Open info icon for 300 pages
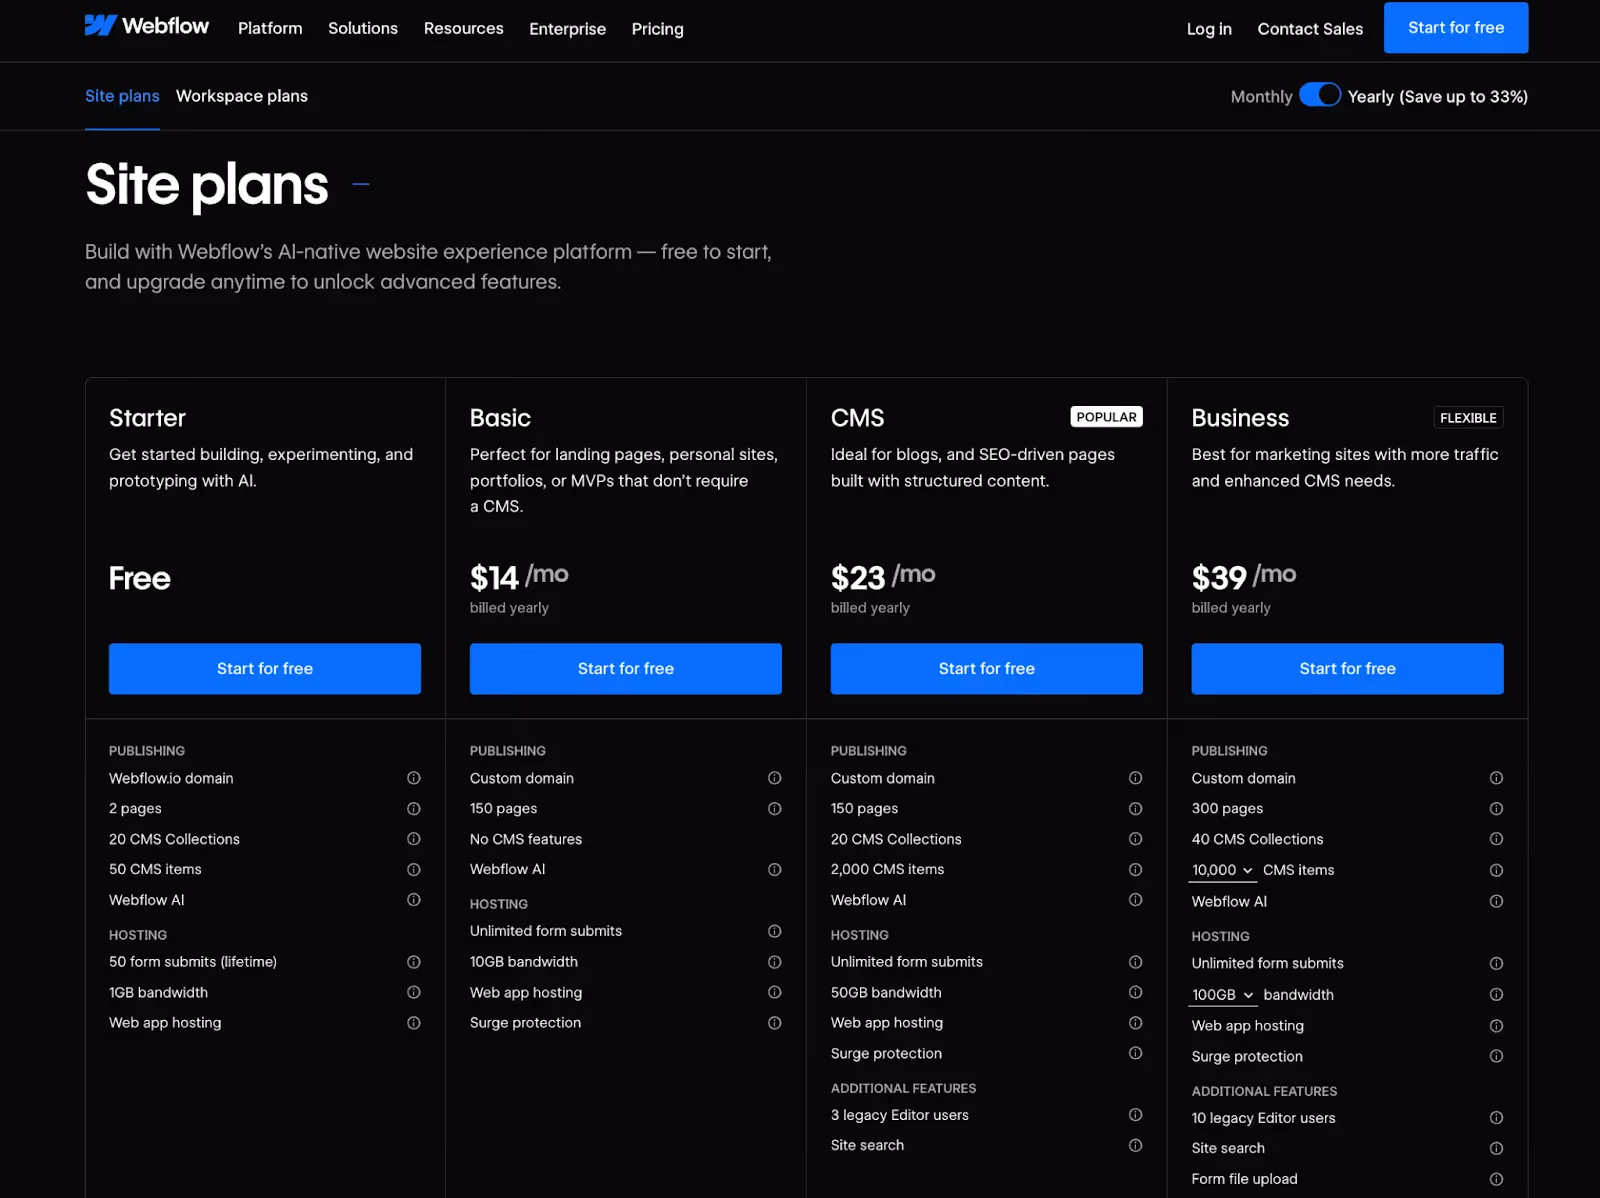The image size is (1600, 1198). pyautogui.click(x=1497, y=808)
